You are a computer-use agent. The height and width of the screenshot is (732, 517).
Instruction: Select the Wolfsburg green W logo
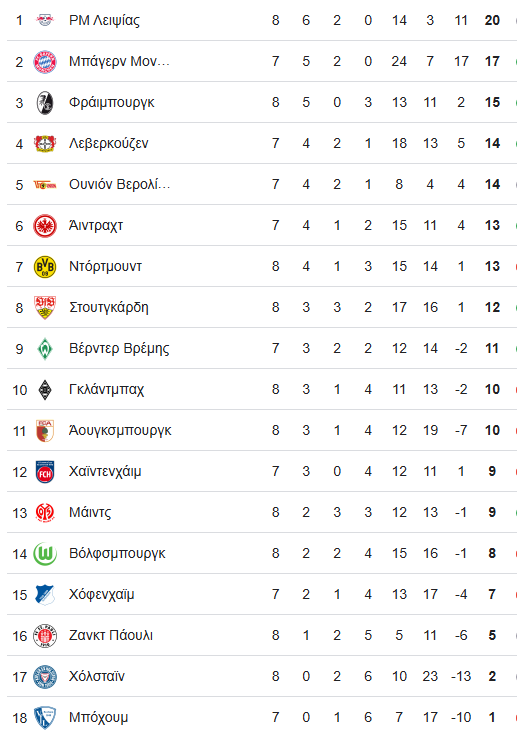point(45,554)
